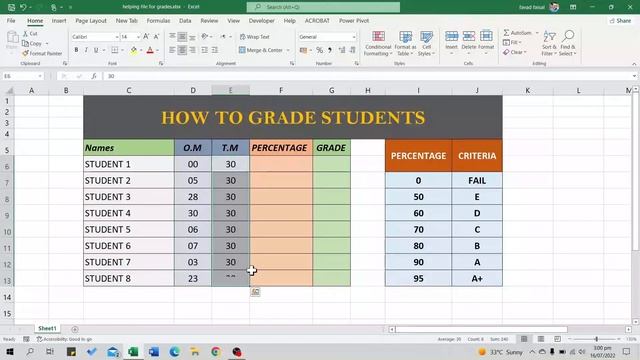Screen dimensions: 640x360
Task: Toggle center horizontal alignment
Action: point(182,50)
